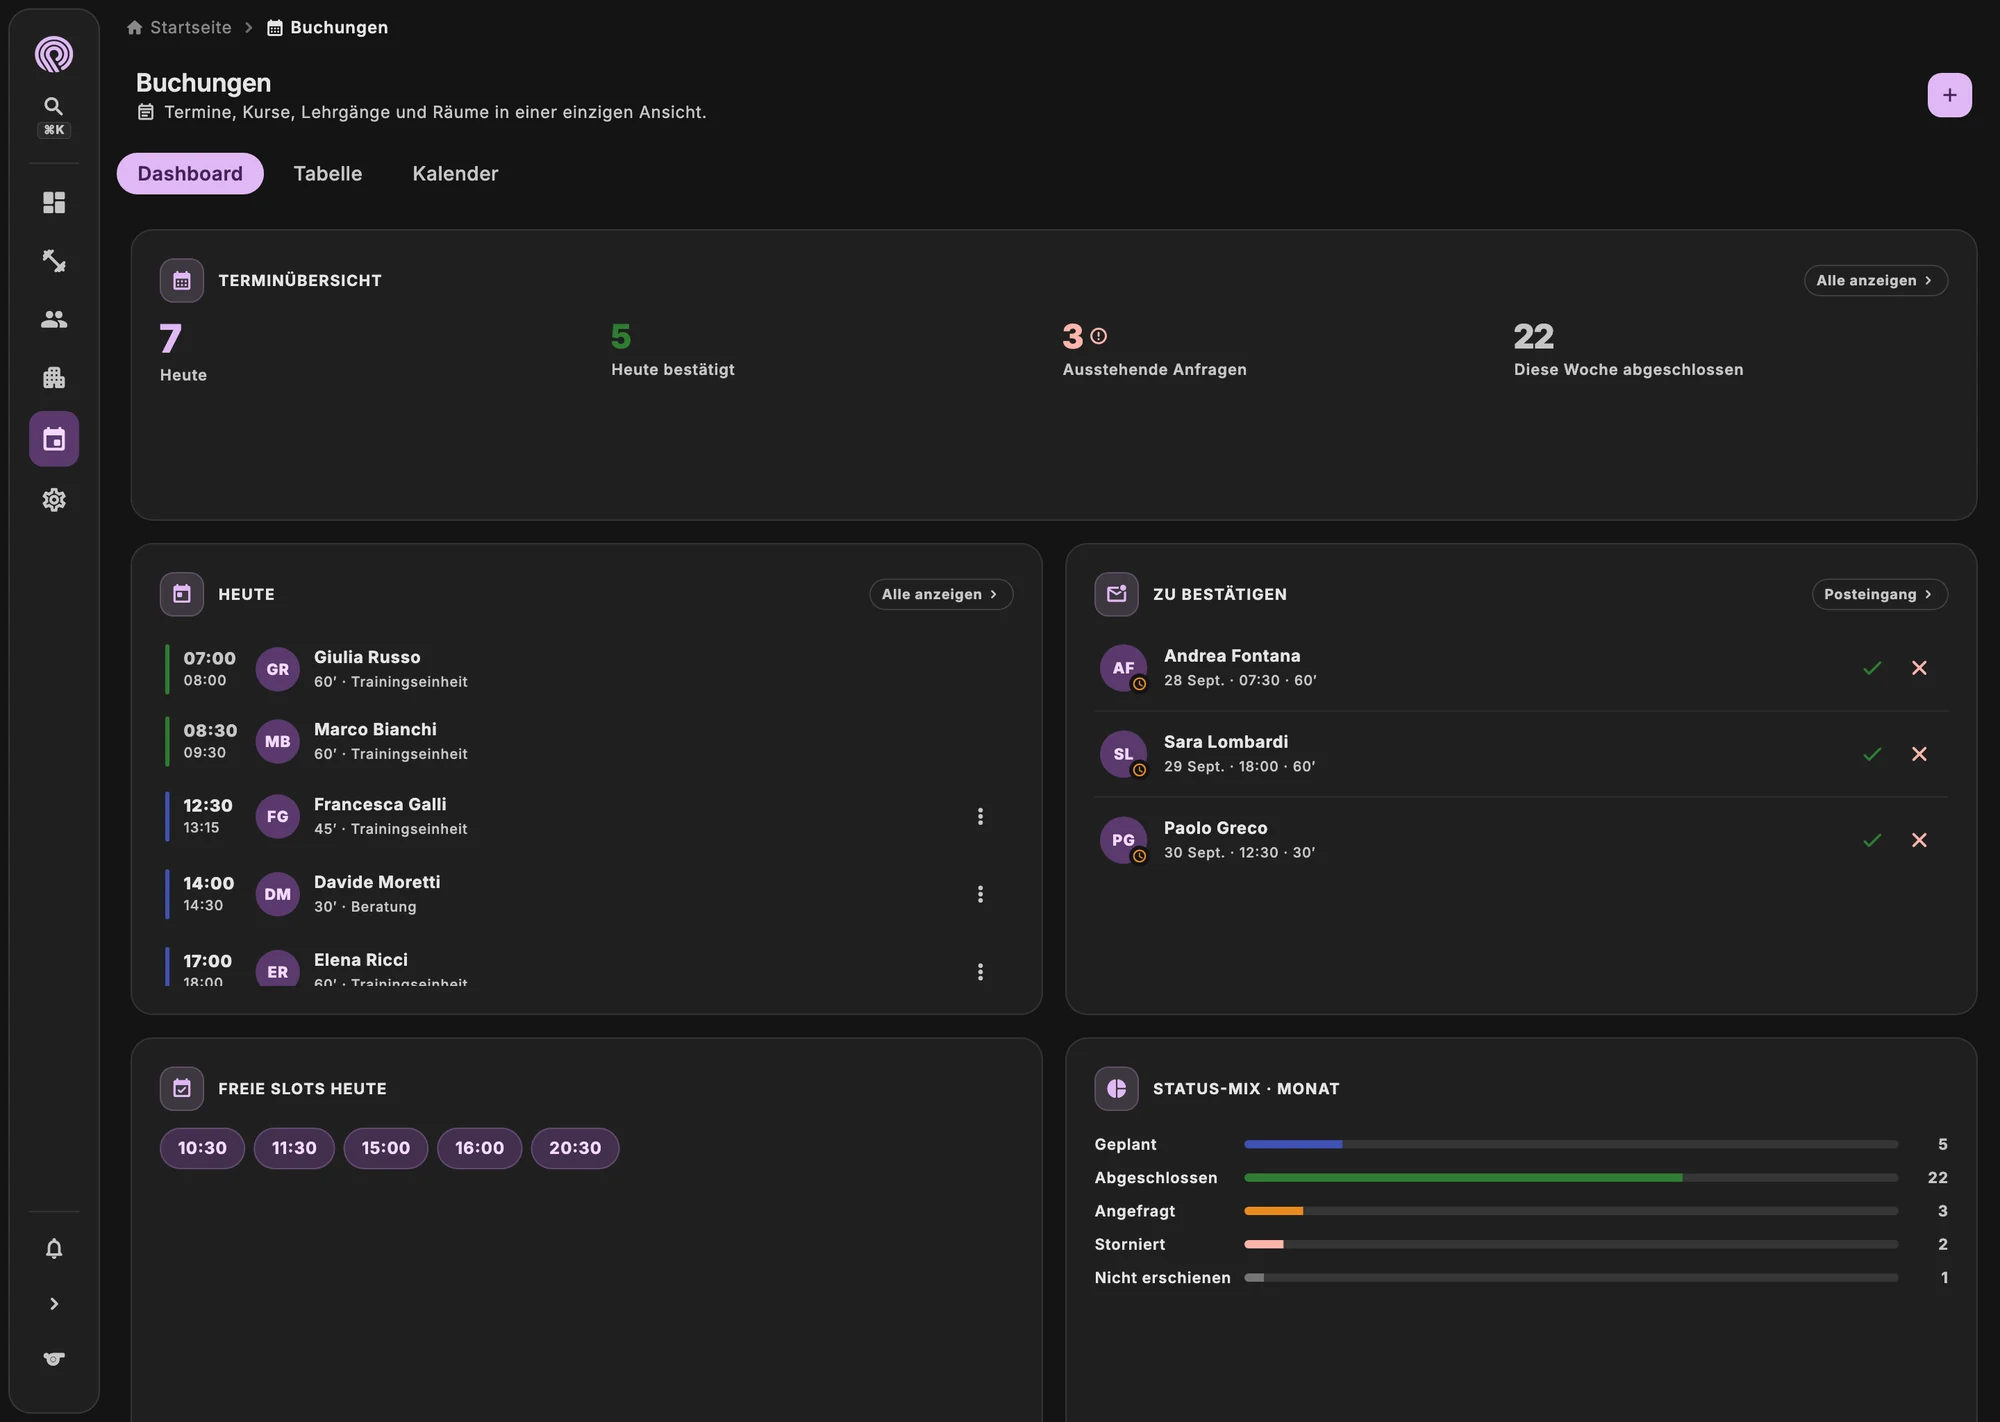Click Alle anzeigen in Terminübersicht
Image resolution: width=2000 pixels, height=1422 pixels.
[1875, 280]
